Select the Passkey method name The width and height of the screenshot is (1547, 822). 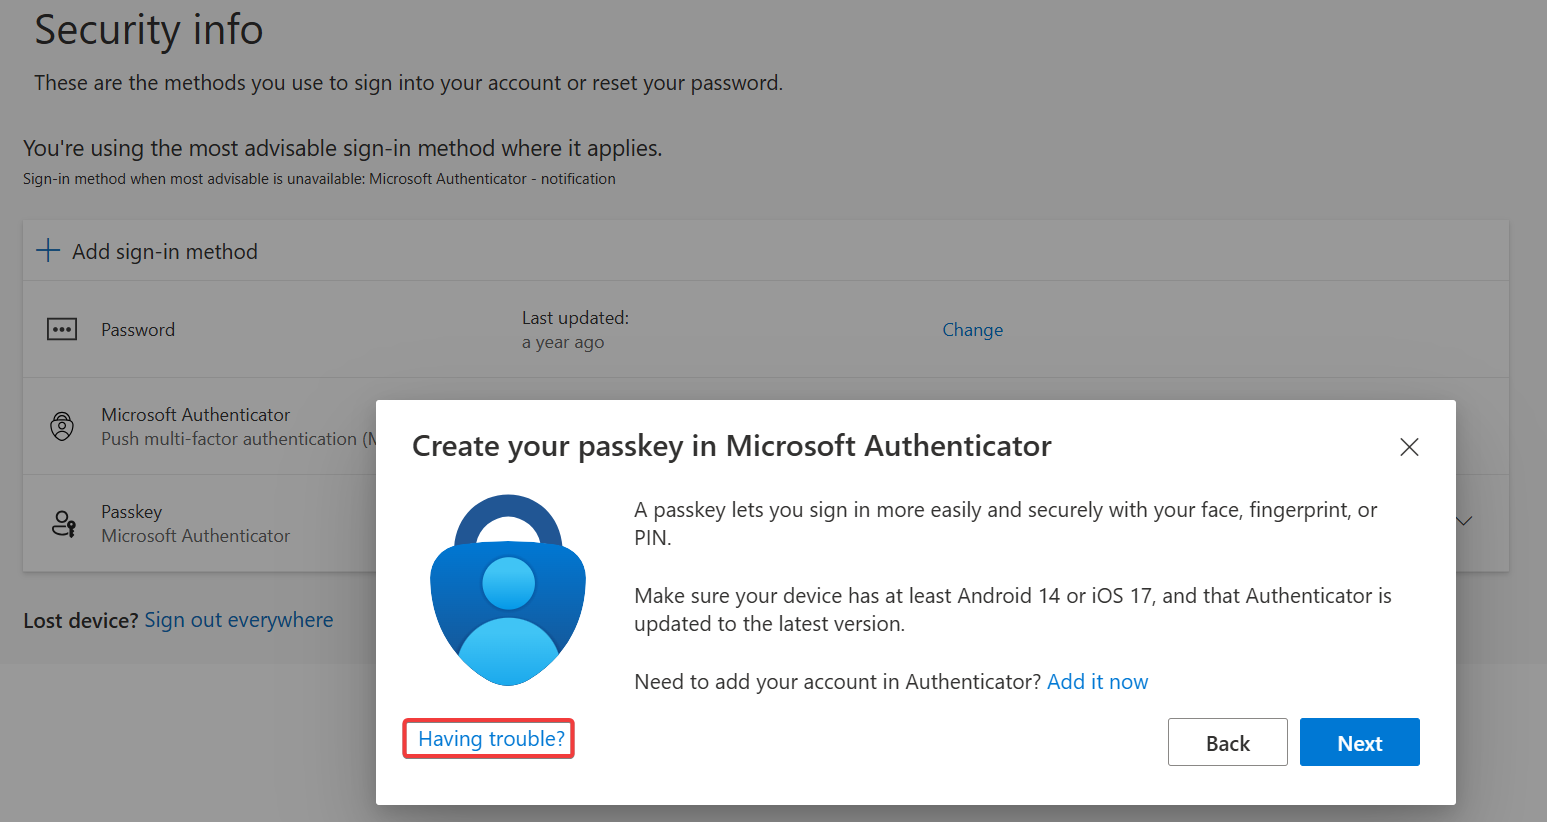point(131,512)
